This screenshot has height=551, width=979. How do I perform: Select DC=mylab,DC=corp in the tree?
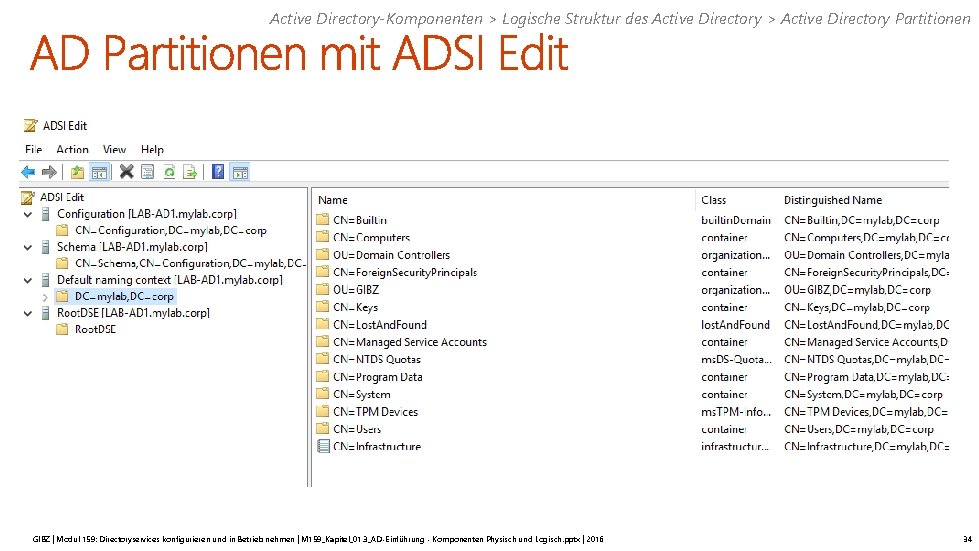point(124,296)
